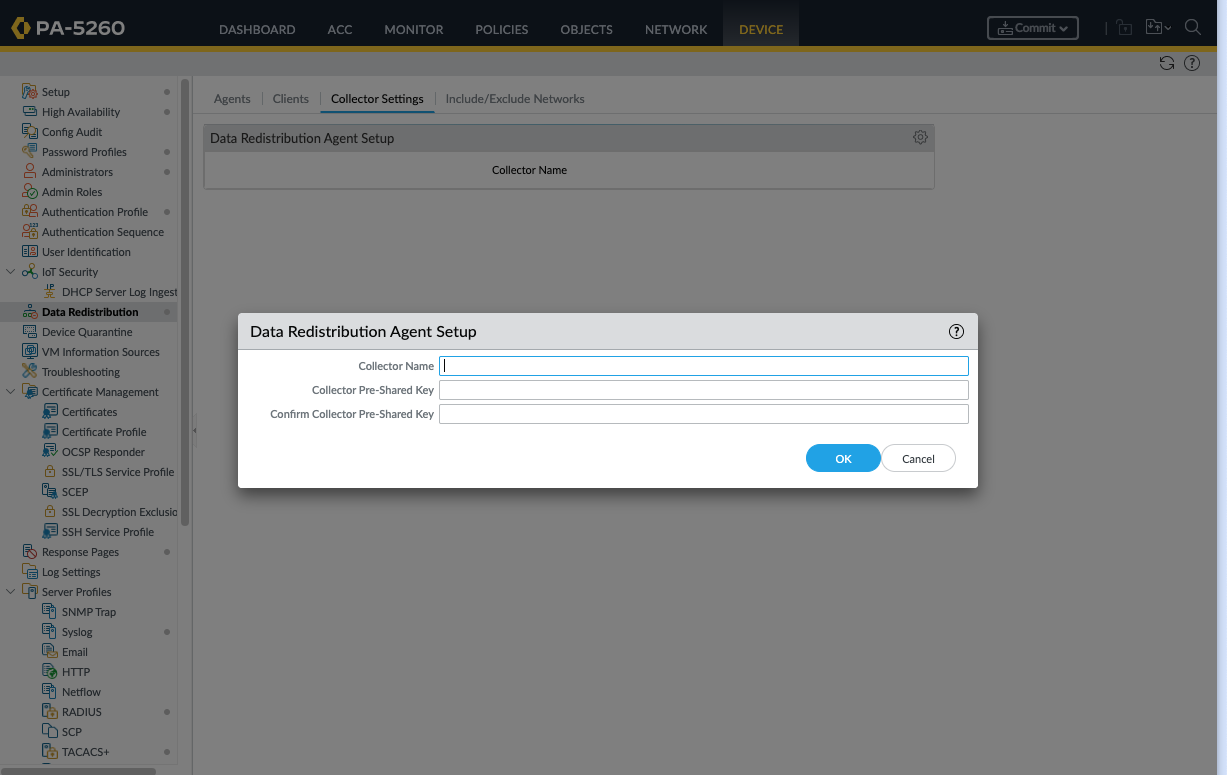1227x775 pixels.
Task: Click the High Availability icon
Action: [x=30, y=112]
